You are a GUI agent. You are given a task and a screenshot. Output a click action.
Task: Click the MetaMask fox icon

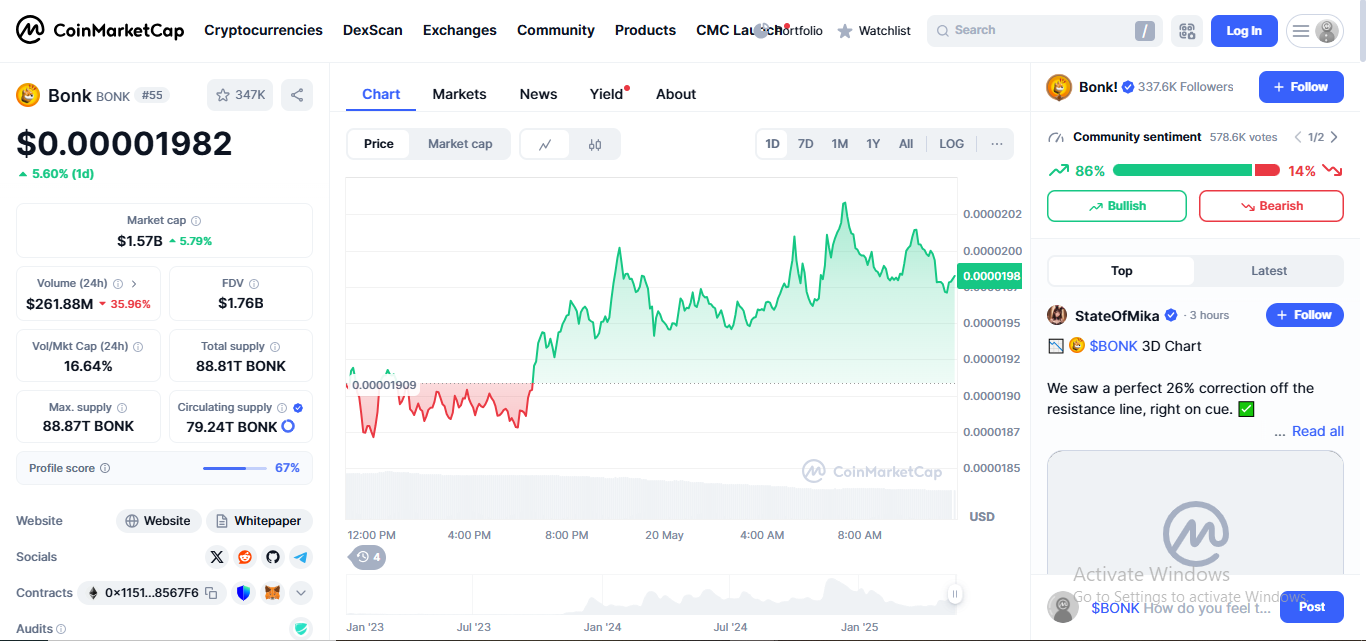[272, 593]
